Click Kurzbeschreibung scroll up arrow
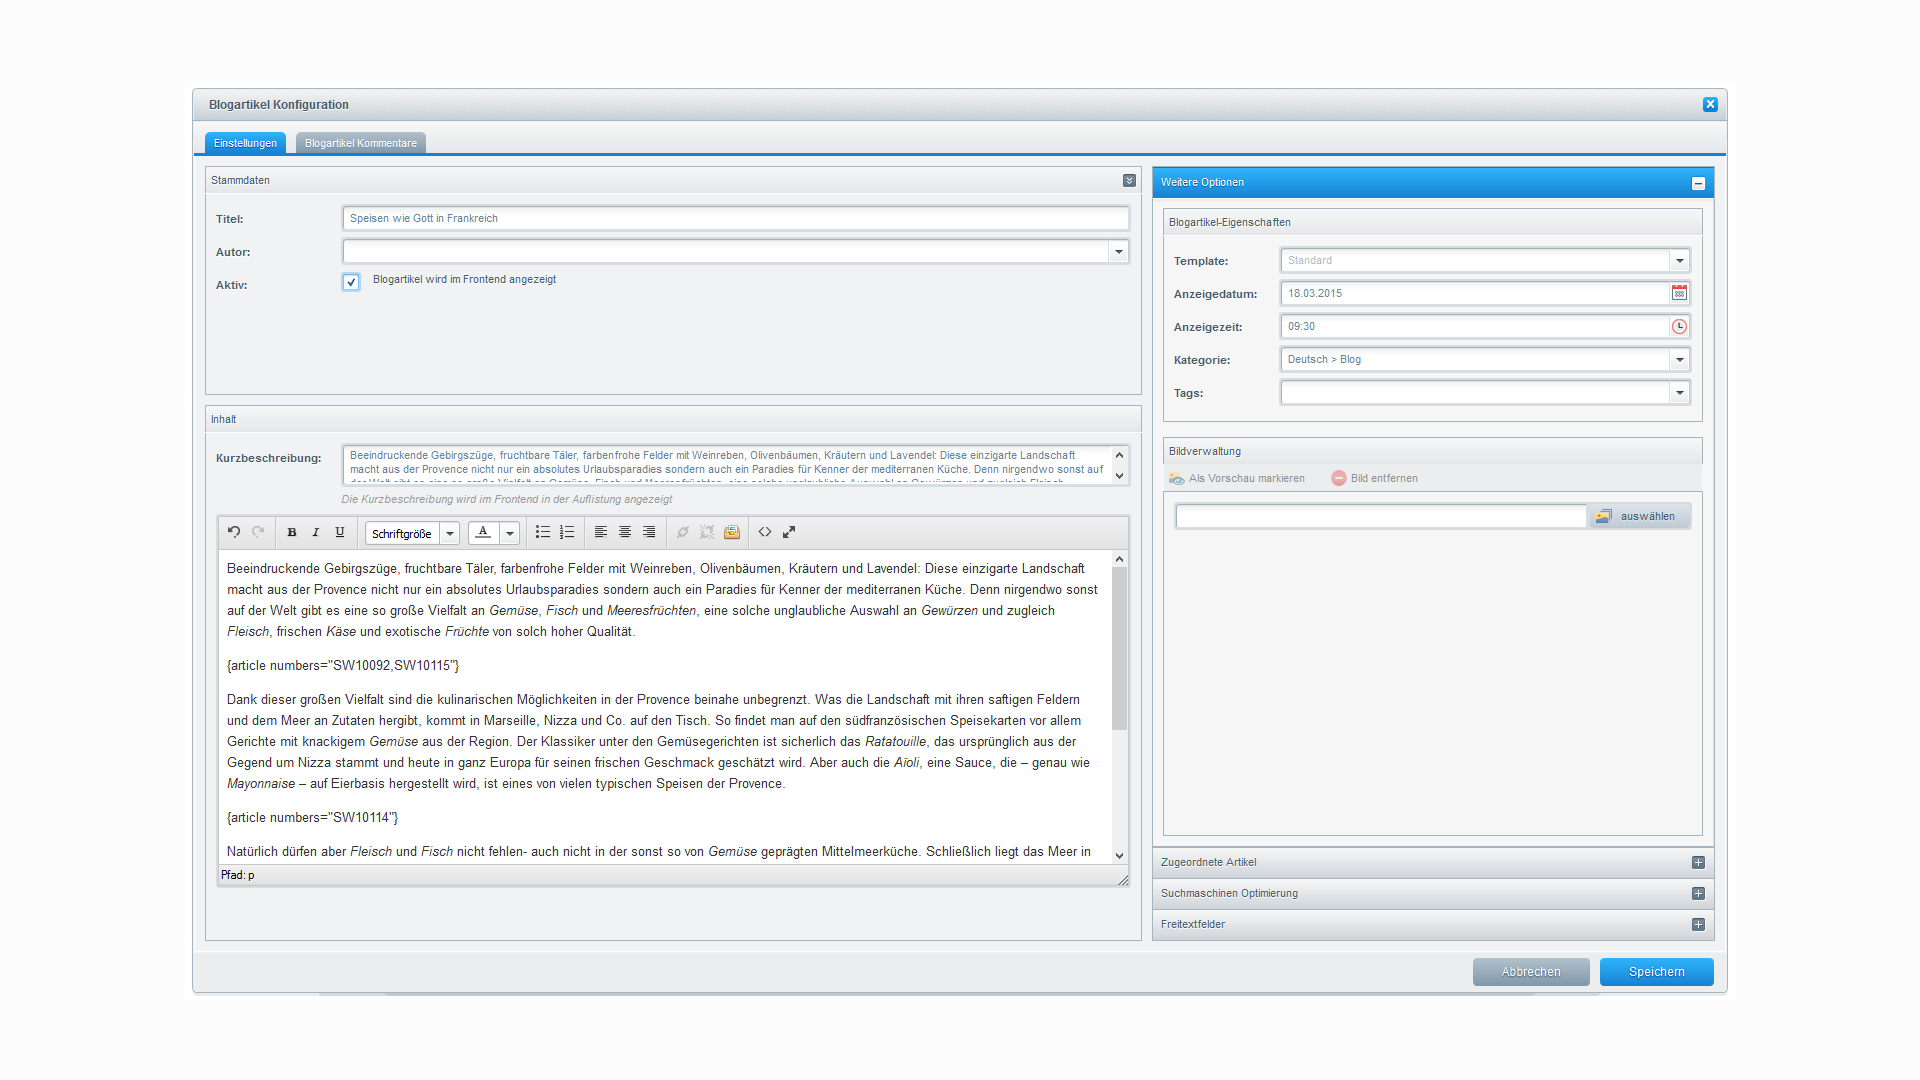This screenshot has height=1080, width=1920. (x=1119, y=455)
